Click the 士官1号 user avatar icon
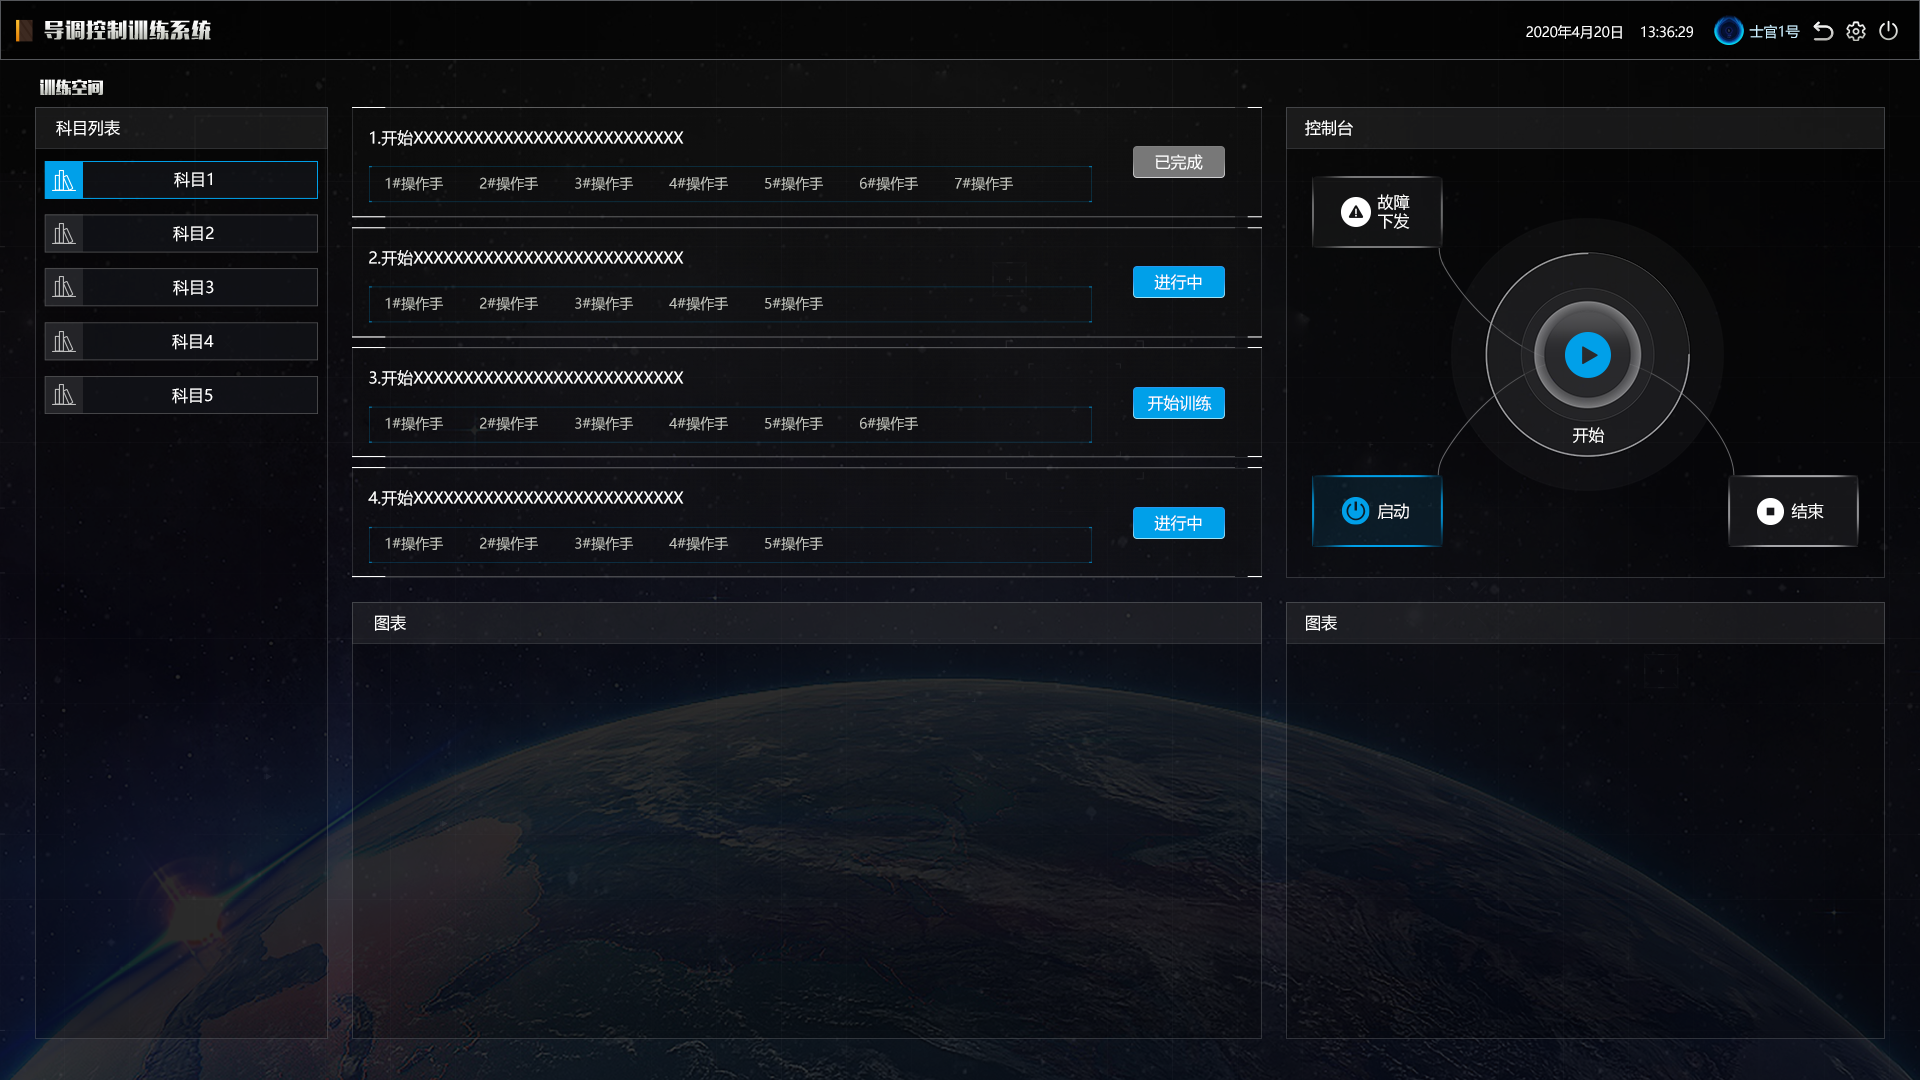1920x1080 pixels. 1728,31
